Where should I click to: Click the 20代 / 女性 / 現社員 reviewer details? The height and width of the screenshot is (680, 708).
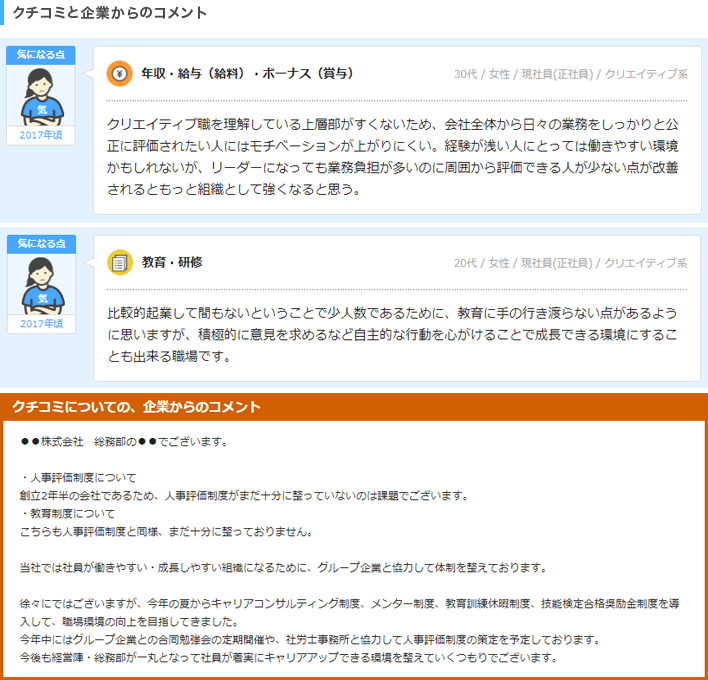570,263
